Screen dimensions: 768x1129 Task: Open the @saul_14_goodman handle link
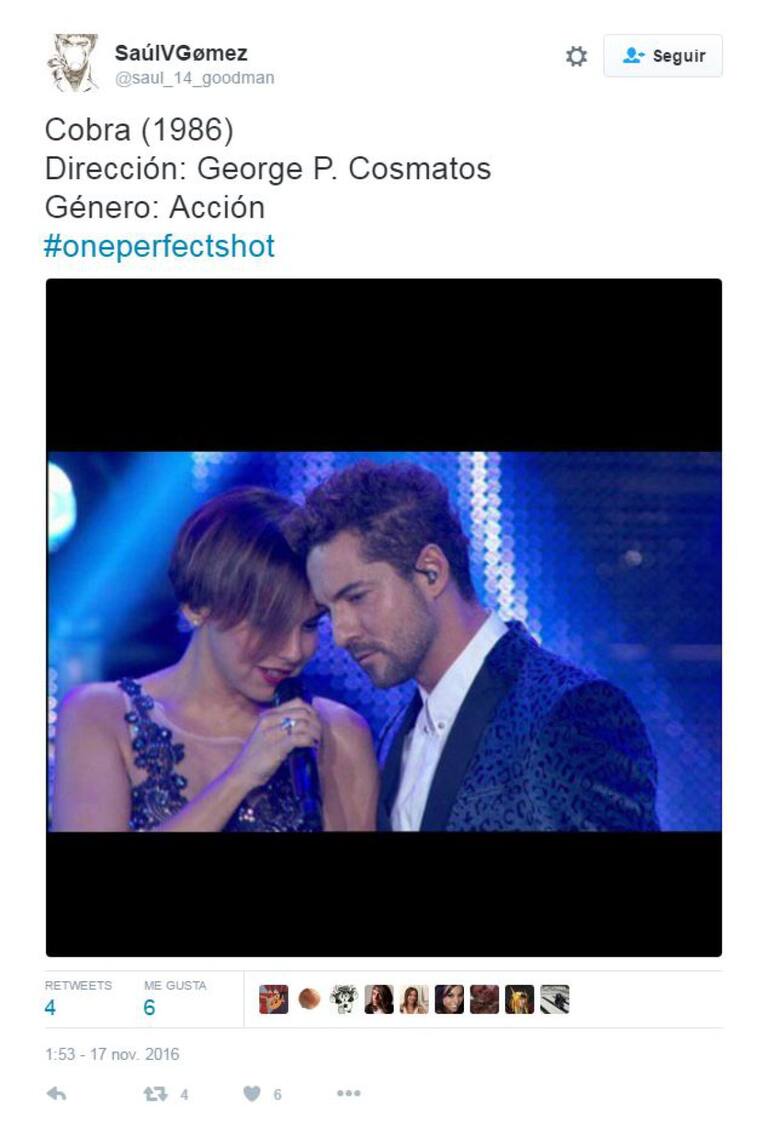pos(194,78)
